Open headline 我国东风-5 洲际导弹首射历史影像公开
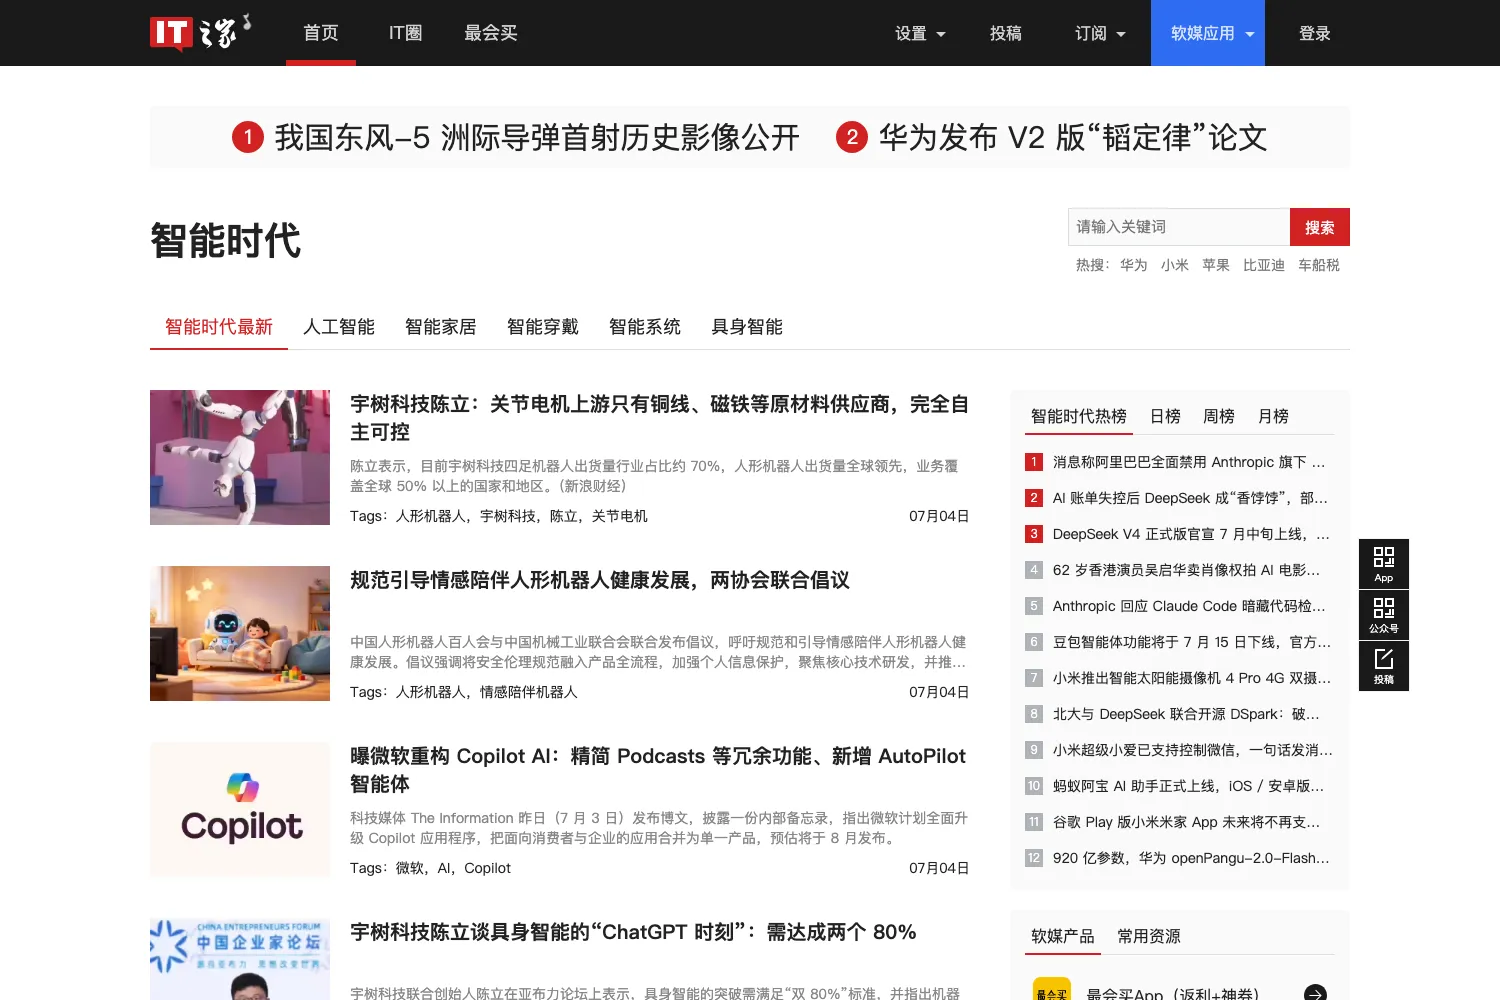The width and height of the screenshot is (1500, 1000). click(x=537, y=137)
